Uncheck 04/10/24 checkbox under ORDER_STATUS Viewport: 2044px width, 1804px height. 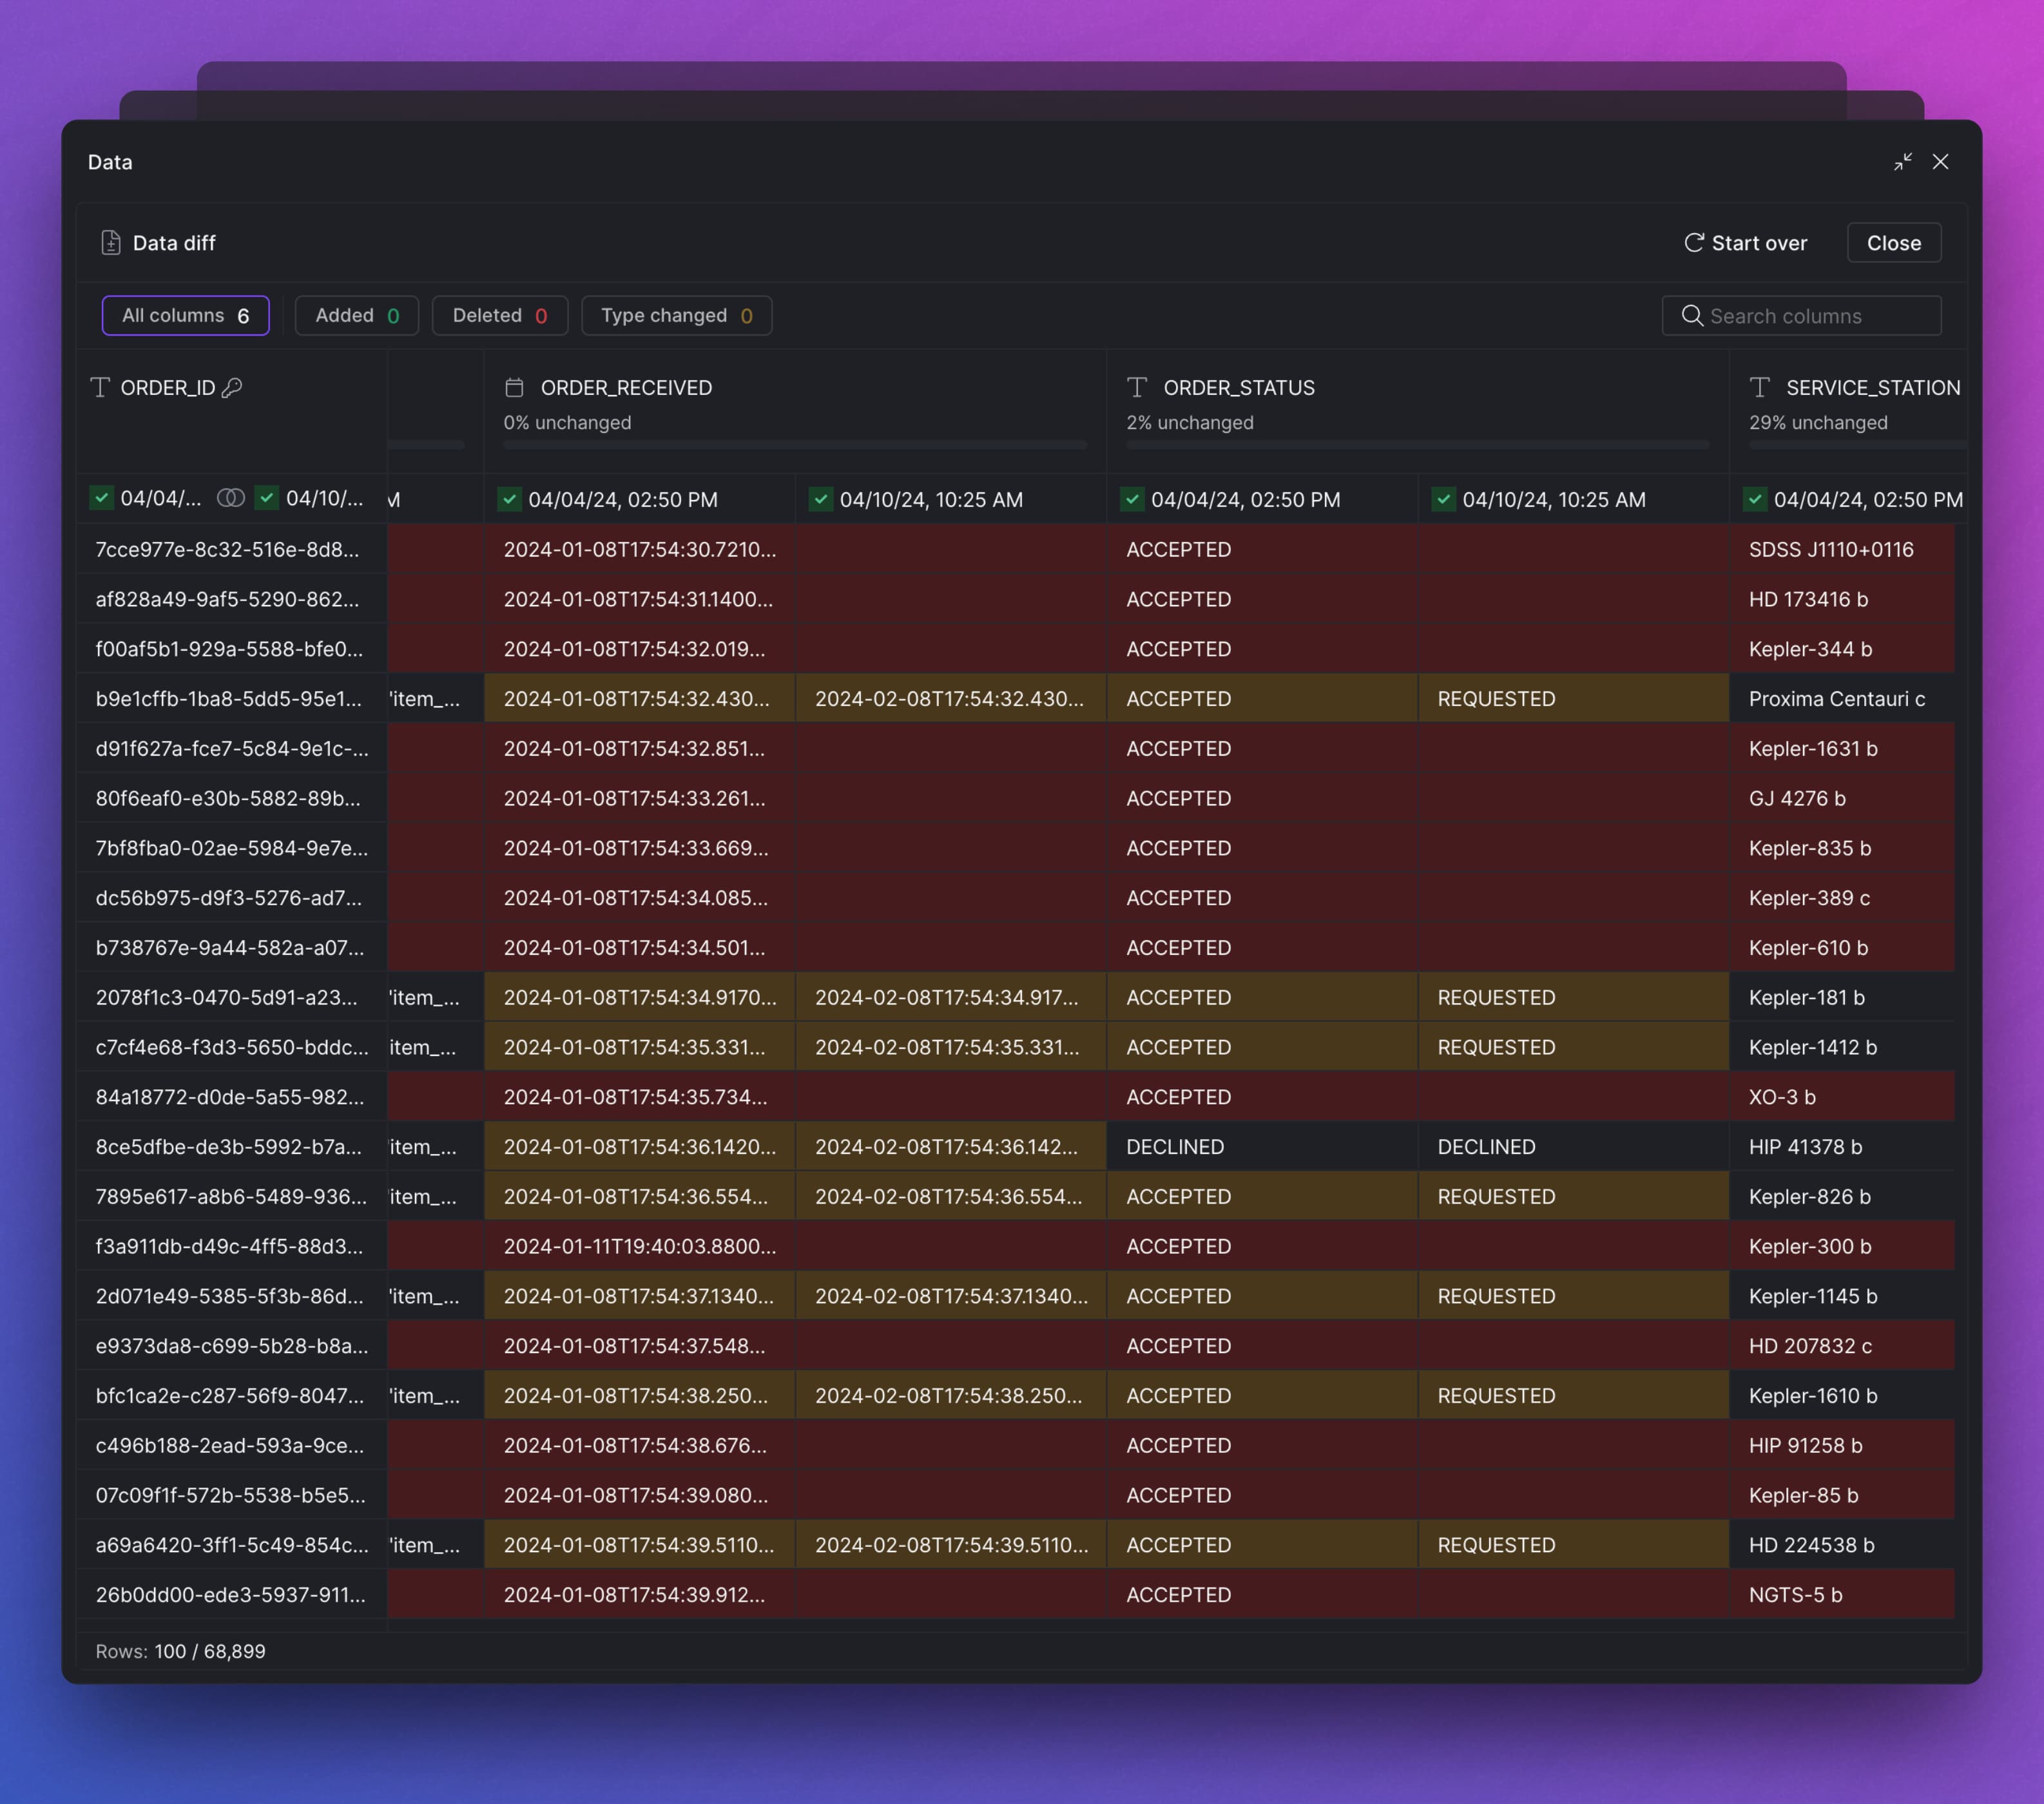tap(1443, 499)
